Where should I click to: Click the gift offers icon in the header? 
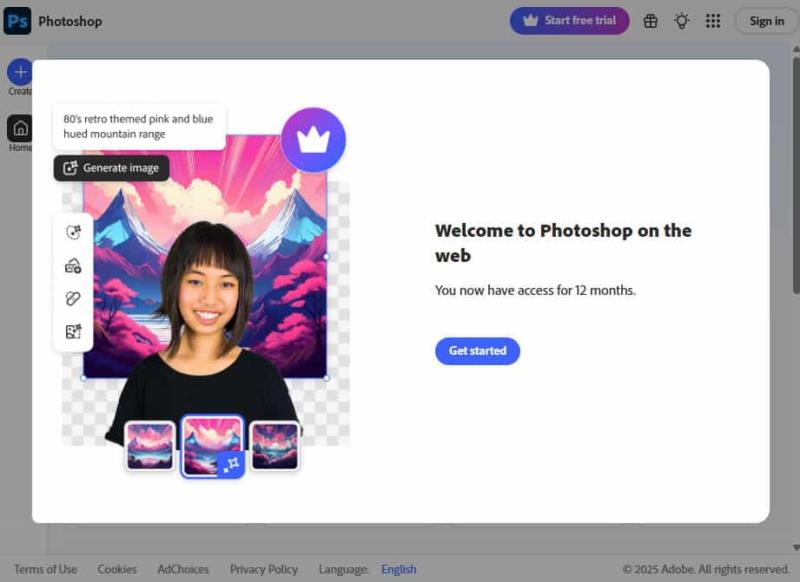650,20
